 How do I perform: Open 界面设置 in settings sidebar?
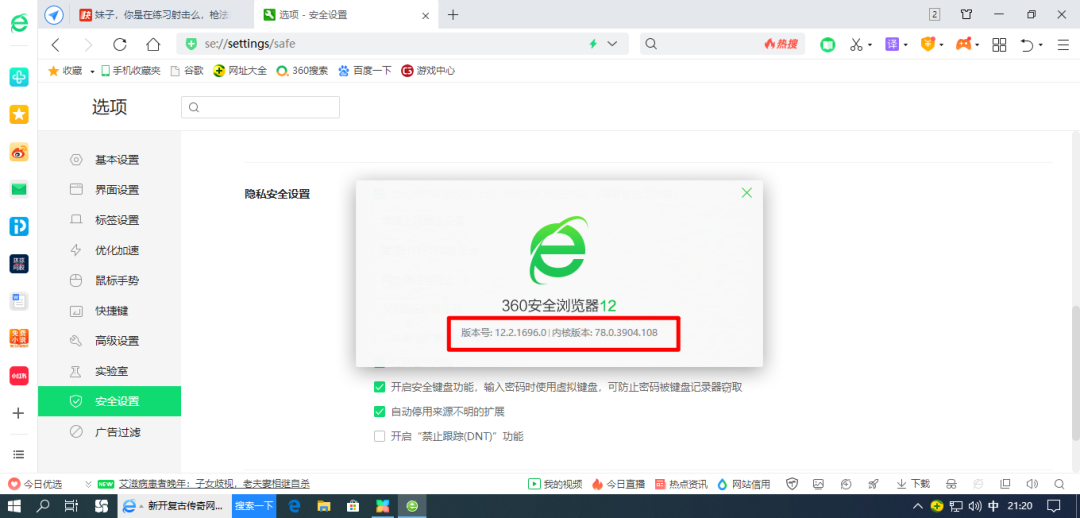click(x=110, y=190)
